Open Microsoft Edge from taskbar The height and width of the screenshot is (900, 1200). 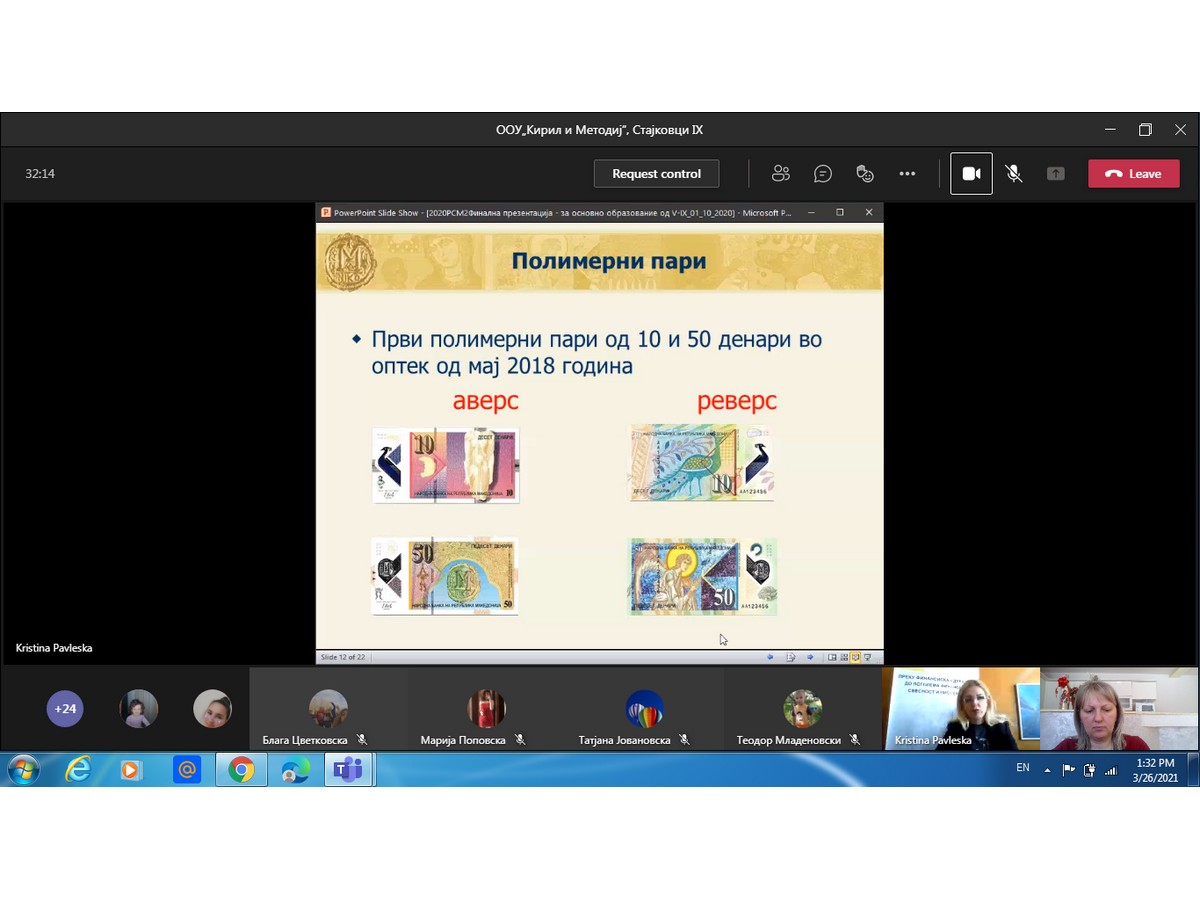point(295,769)
